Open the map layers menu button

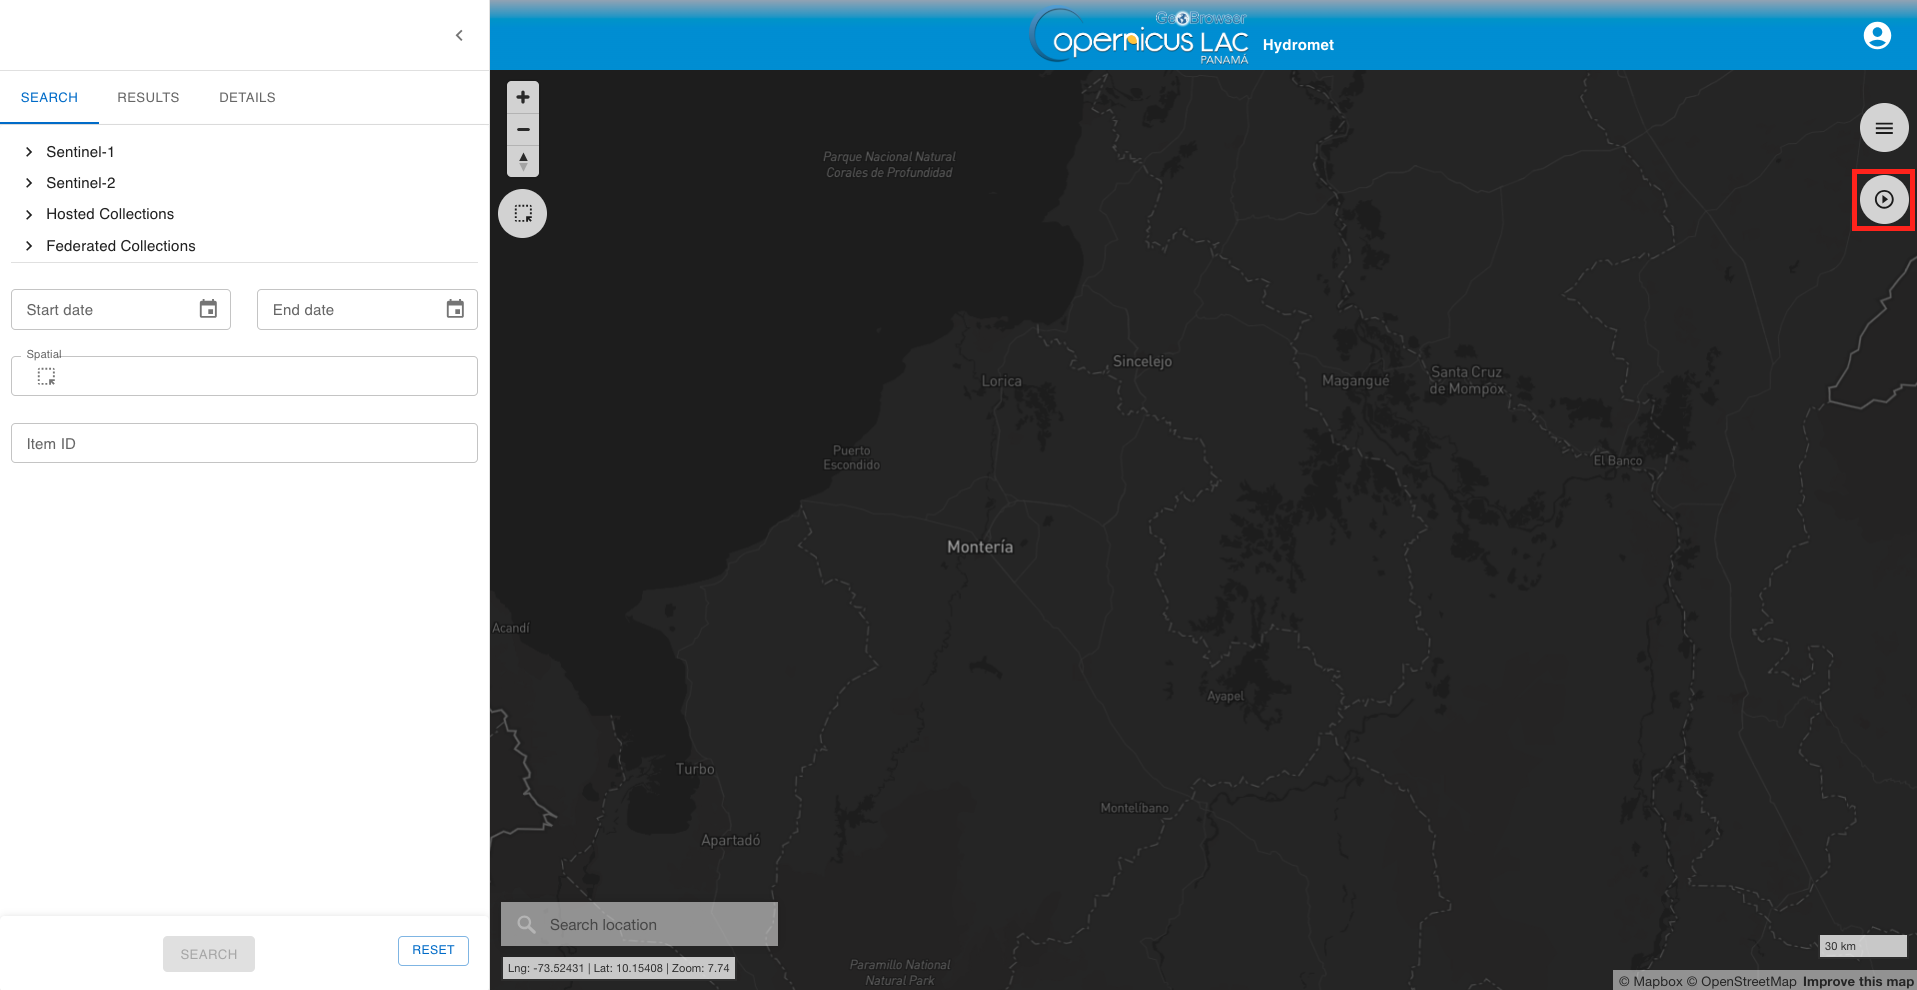[1884, 128]
